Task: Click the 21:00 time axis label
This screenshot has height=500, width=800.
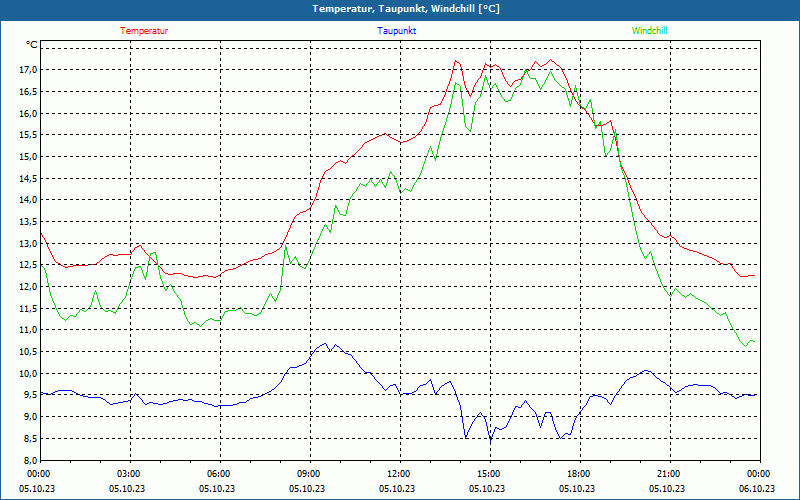Action: [669, 474]
